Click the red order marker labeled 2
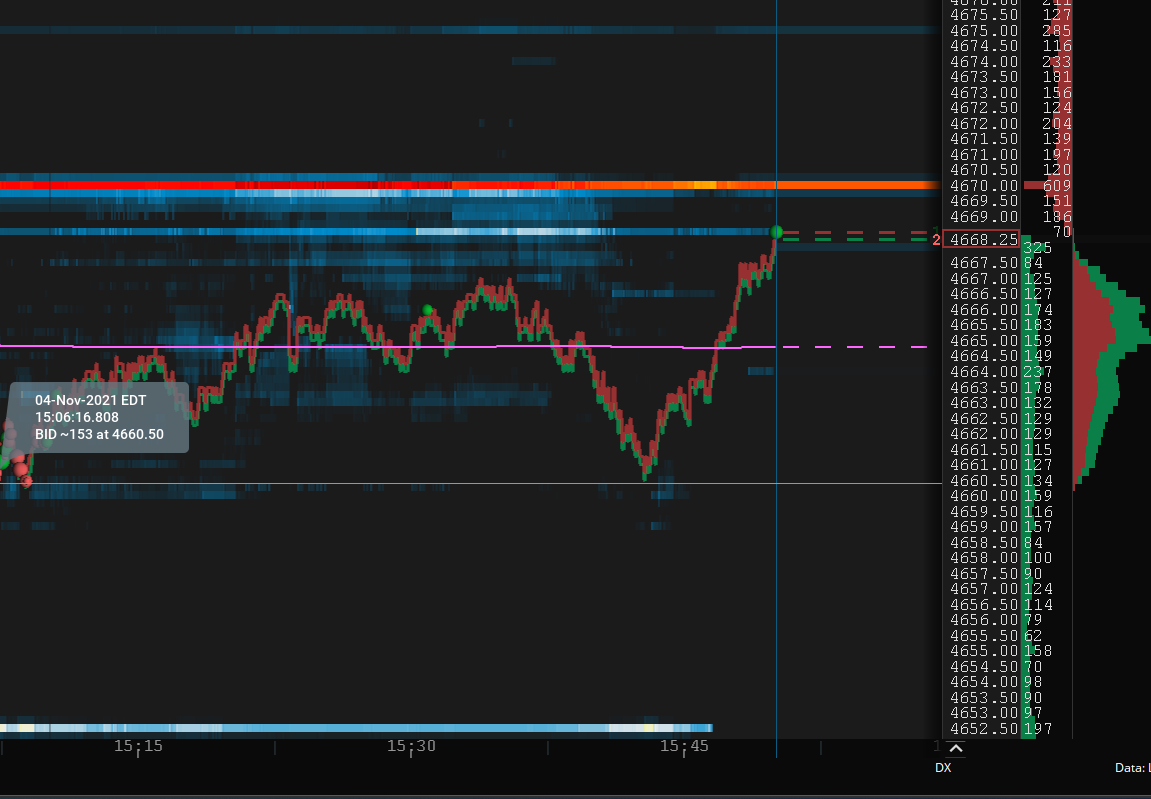 (936, 239)
